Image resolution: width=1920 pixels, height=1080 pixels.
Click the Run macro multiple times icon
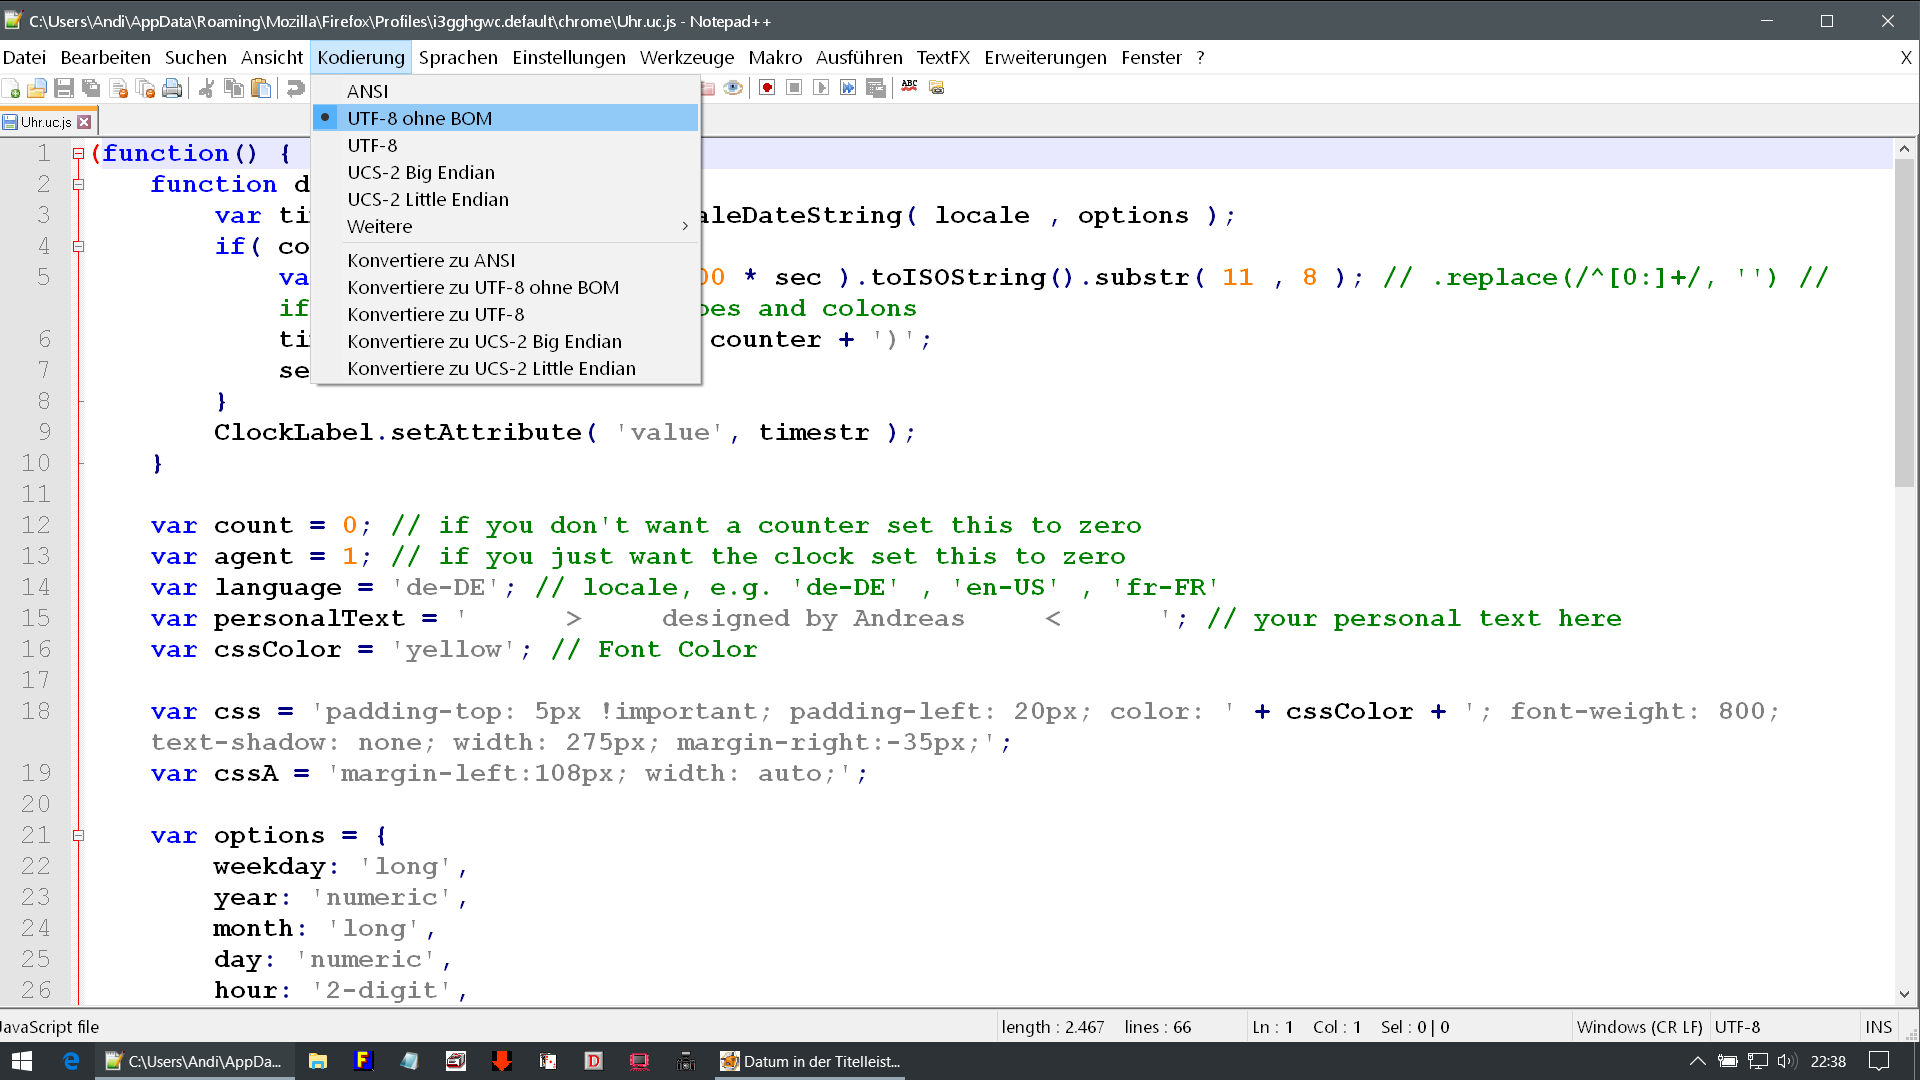tap(848, 88)
